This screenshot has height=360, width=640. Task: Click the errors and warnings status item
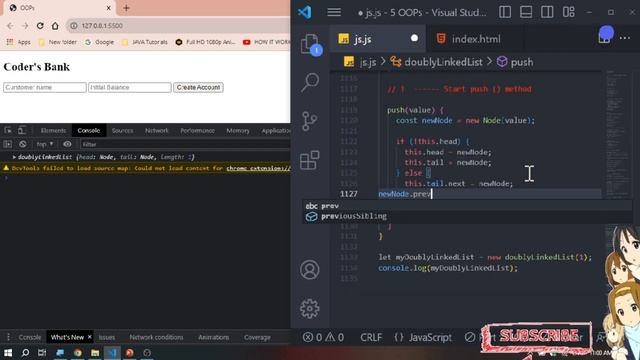click(x=323, y=338)
